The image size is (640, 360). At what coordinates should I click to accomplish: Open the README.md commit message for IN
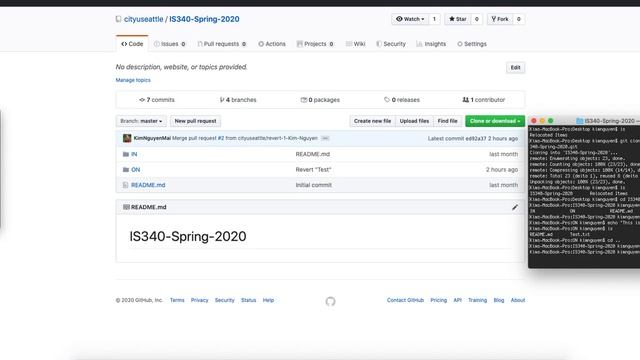(x=313, y=154)
